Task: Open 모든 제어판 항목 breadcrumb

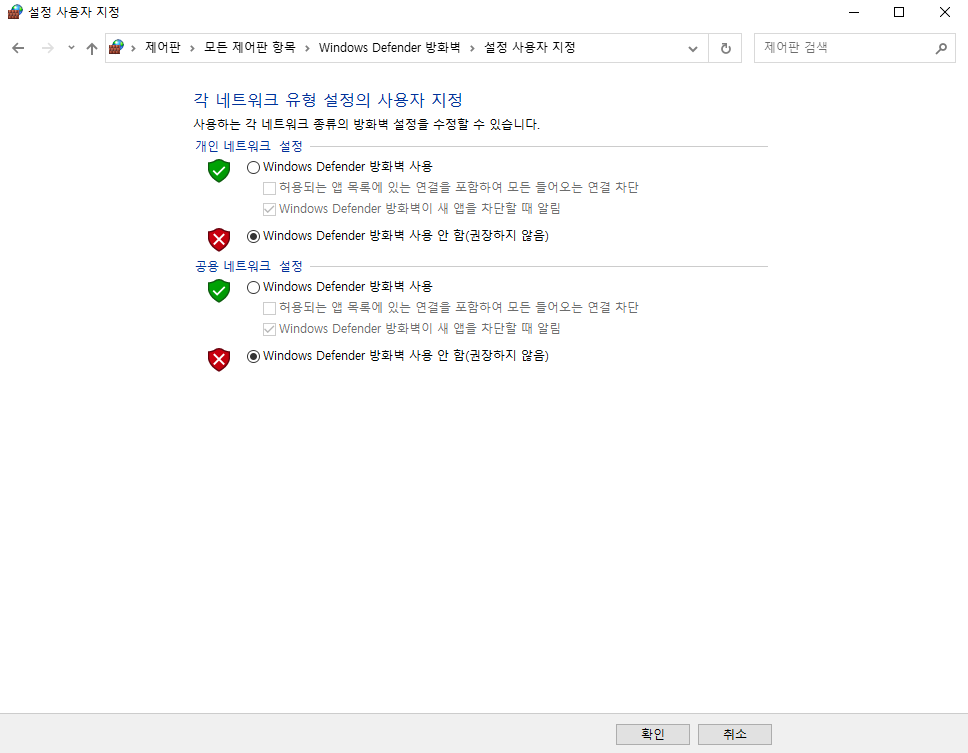Action: (250, 48)
